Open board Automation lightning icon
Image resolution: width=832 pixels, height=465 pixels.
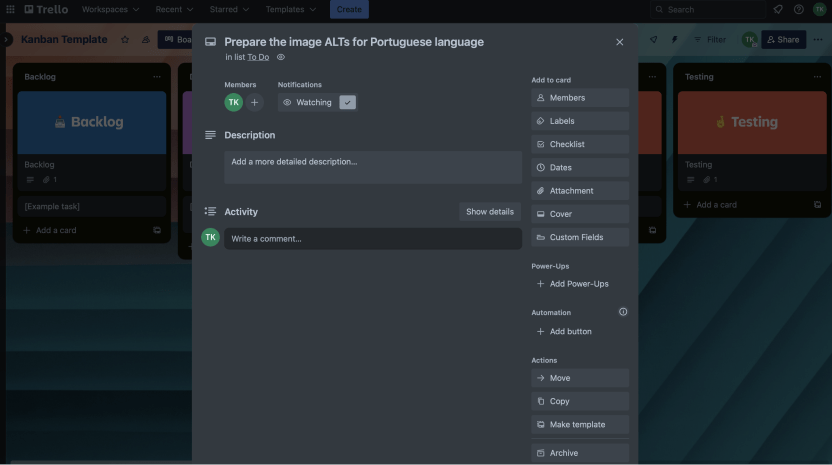coord(674,39)
